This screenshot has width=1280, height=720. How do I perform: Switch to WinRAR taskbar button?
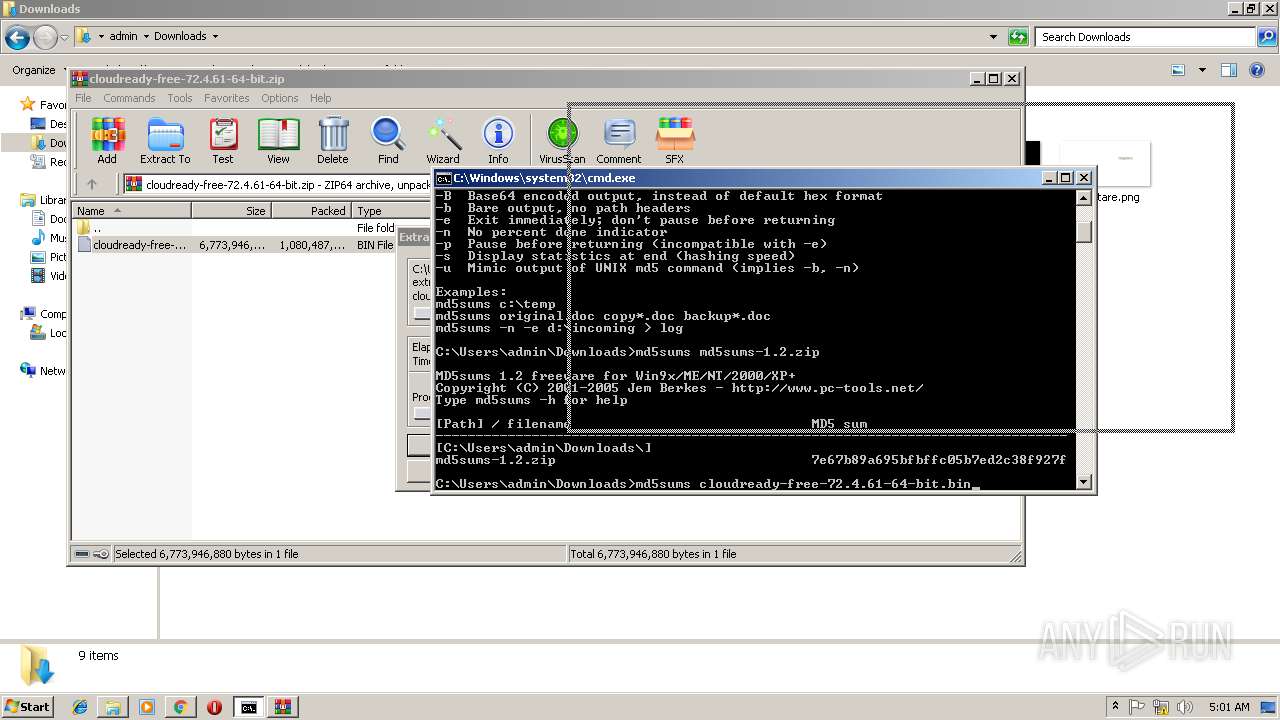(282, 707)
